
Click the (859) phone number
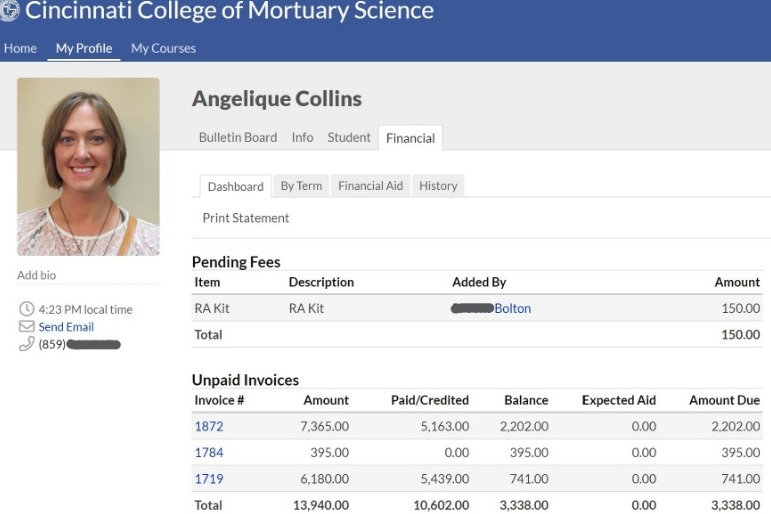(x=80, y=344)
